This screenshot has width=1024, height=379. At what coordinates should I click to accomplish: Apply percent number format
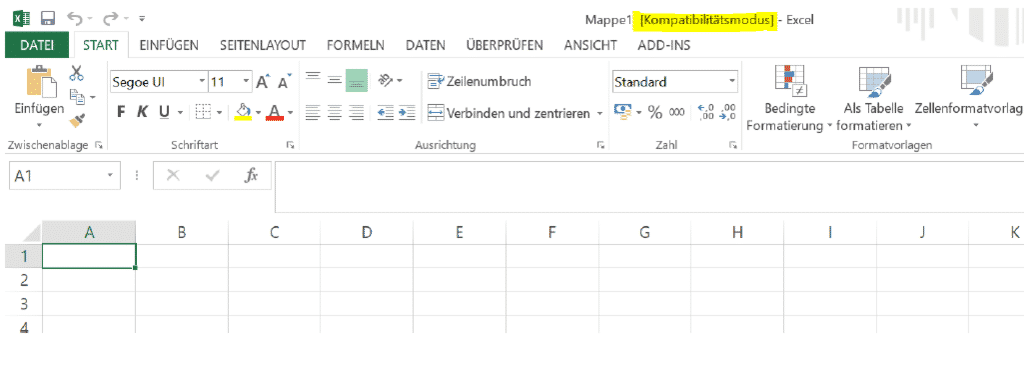pyautogui.click(x=655, y=113)
